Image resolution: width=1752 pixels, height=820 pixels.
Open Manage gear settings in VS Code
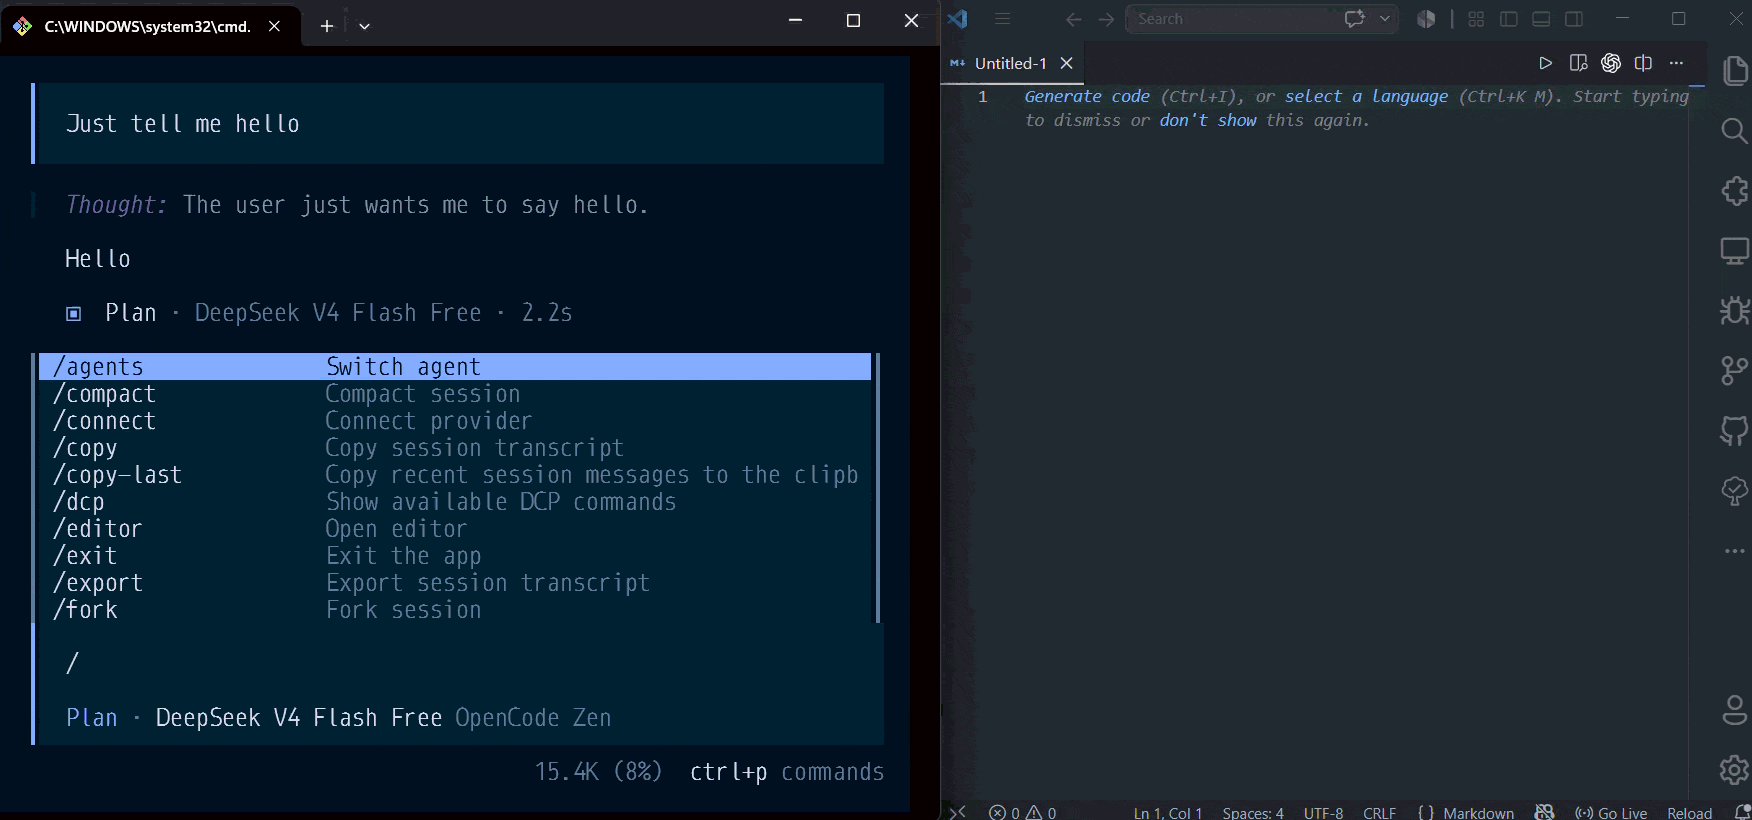pos(1735,769)
